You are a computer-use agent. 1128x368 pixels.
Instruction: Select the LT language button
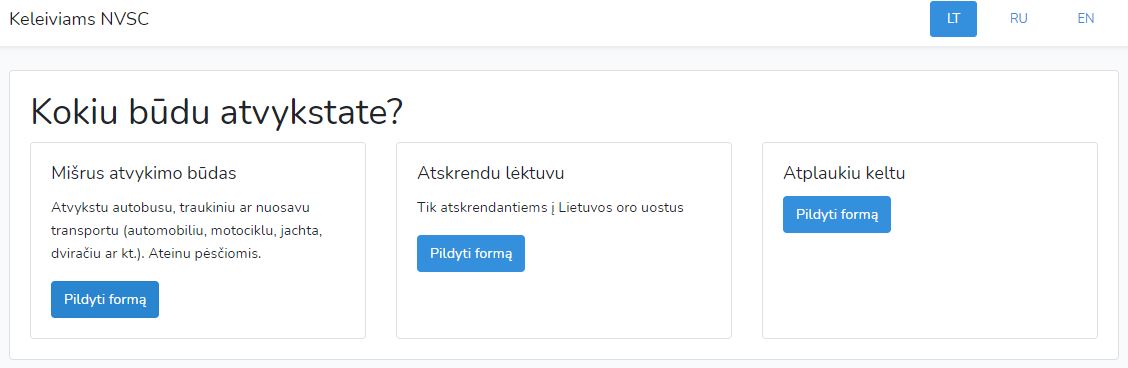[x=953, y=19]
